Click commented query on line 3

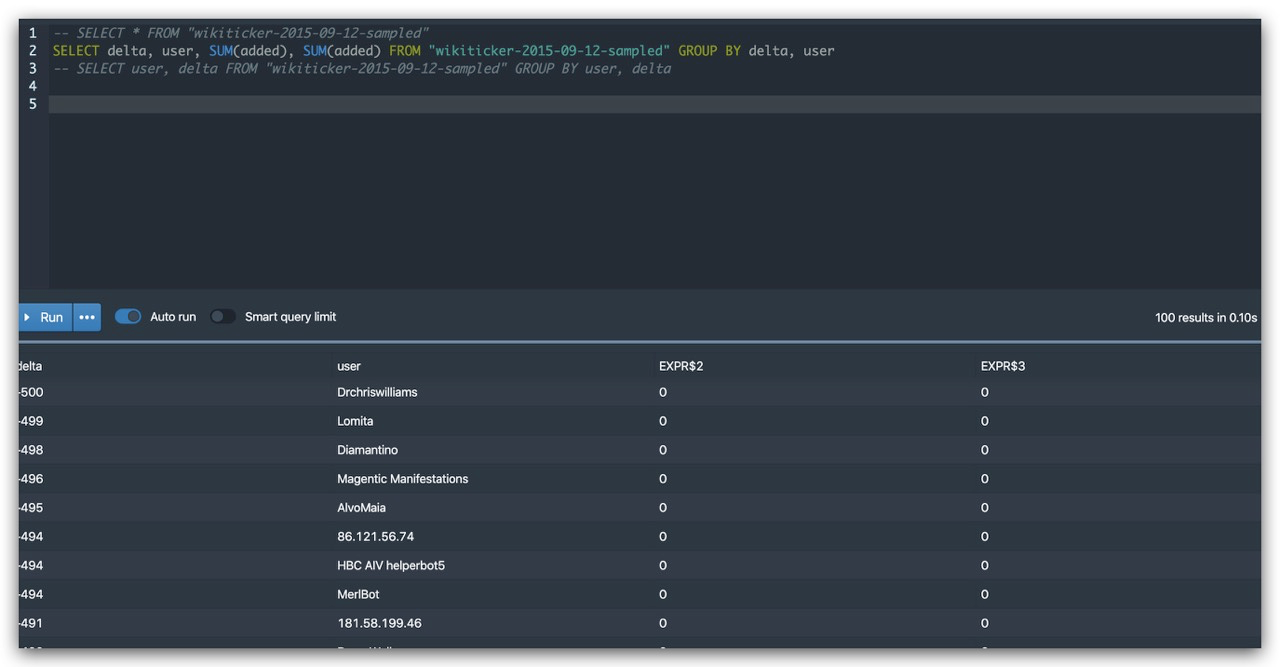(x=362, y=68)
